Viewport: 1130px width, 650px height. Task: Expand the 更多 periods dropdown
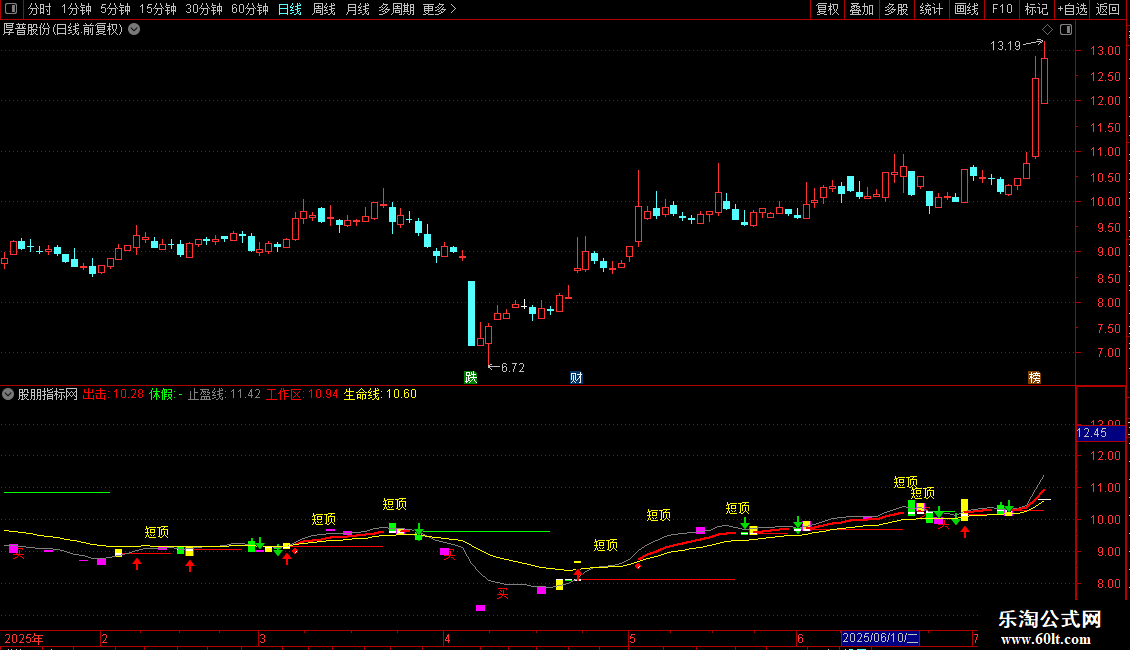click(440, 9)
